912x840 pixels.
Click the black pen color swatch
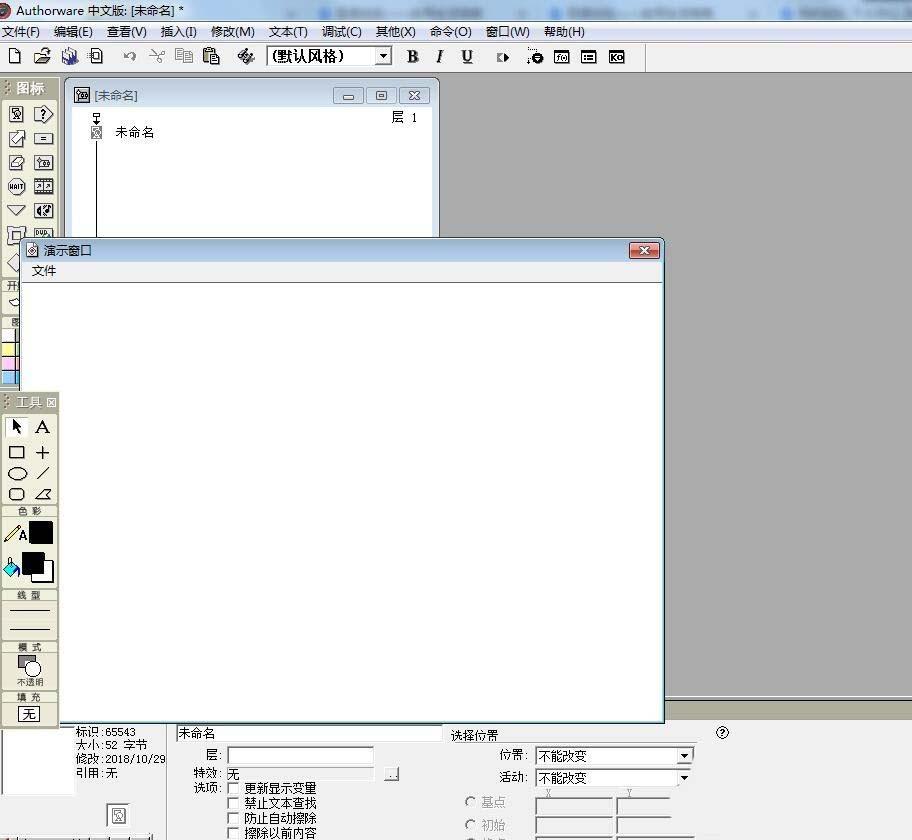pos(41,533)
